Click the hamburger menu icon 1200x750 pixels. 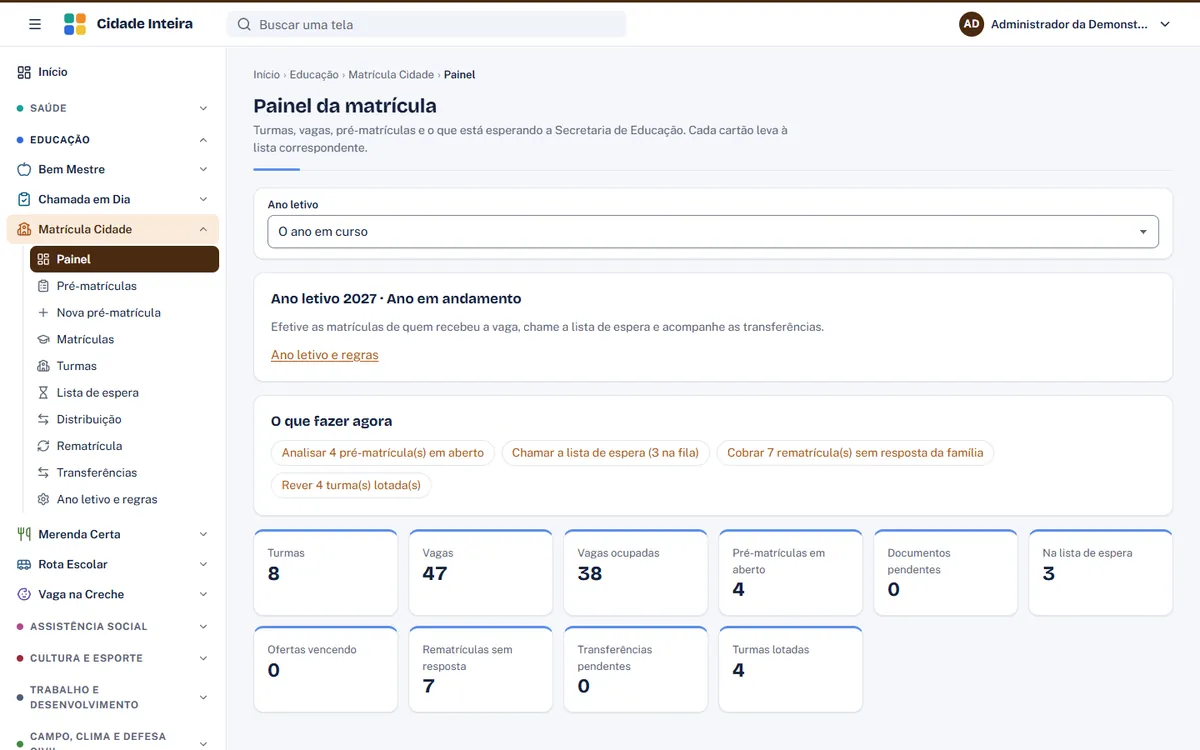pos(35,24)
